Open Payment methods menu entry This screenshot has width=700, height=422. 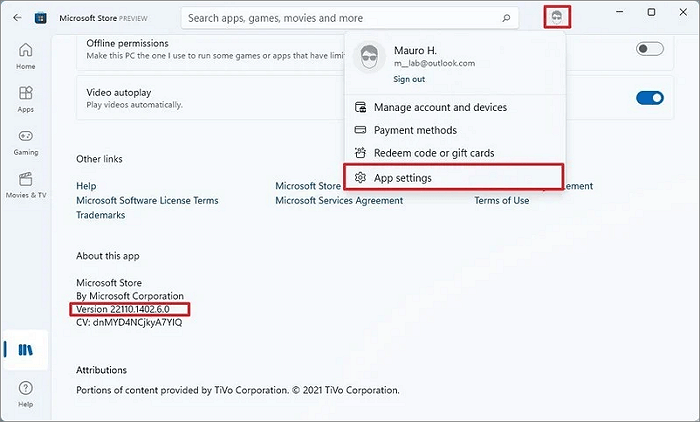tap(415, 130)
